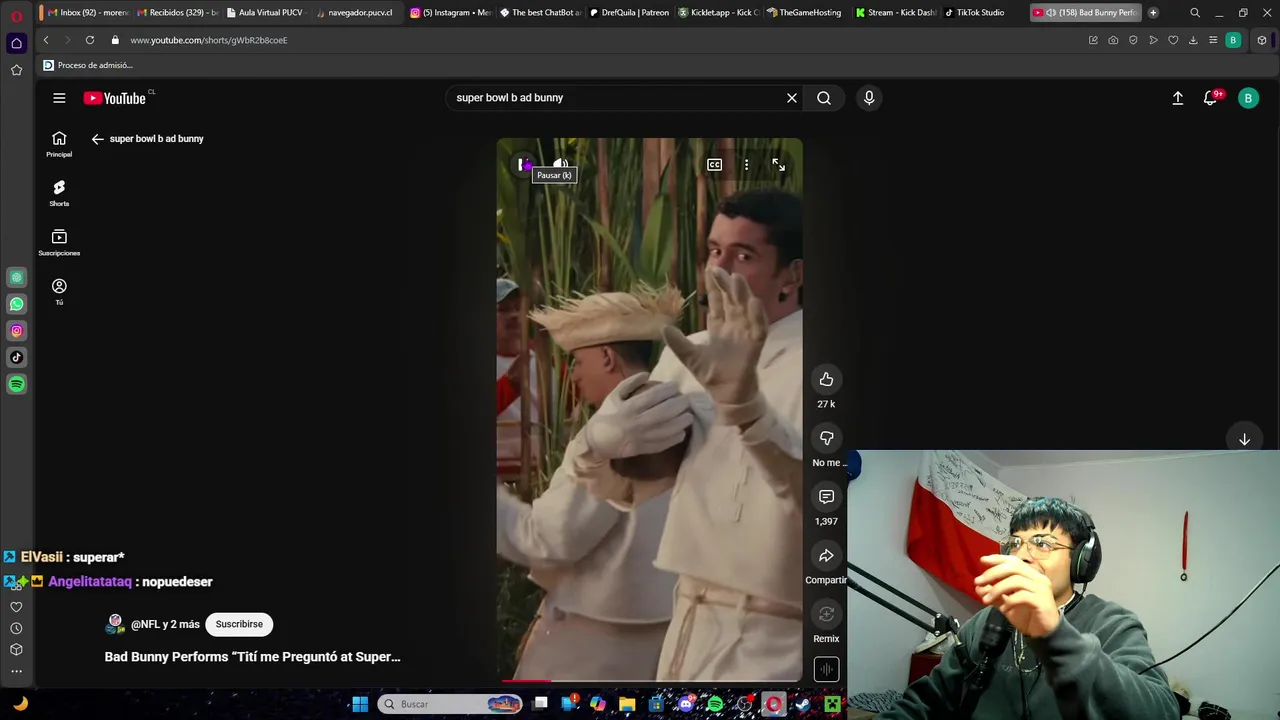
Task: Switch to the Inbox (92) Gmail tab
Action: pyautogui.click(x=88, y=13)
